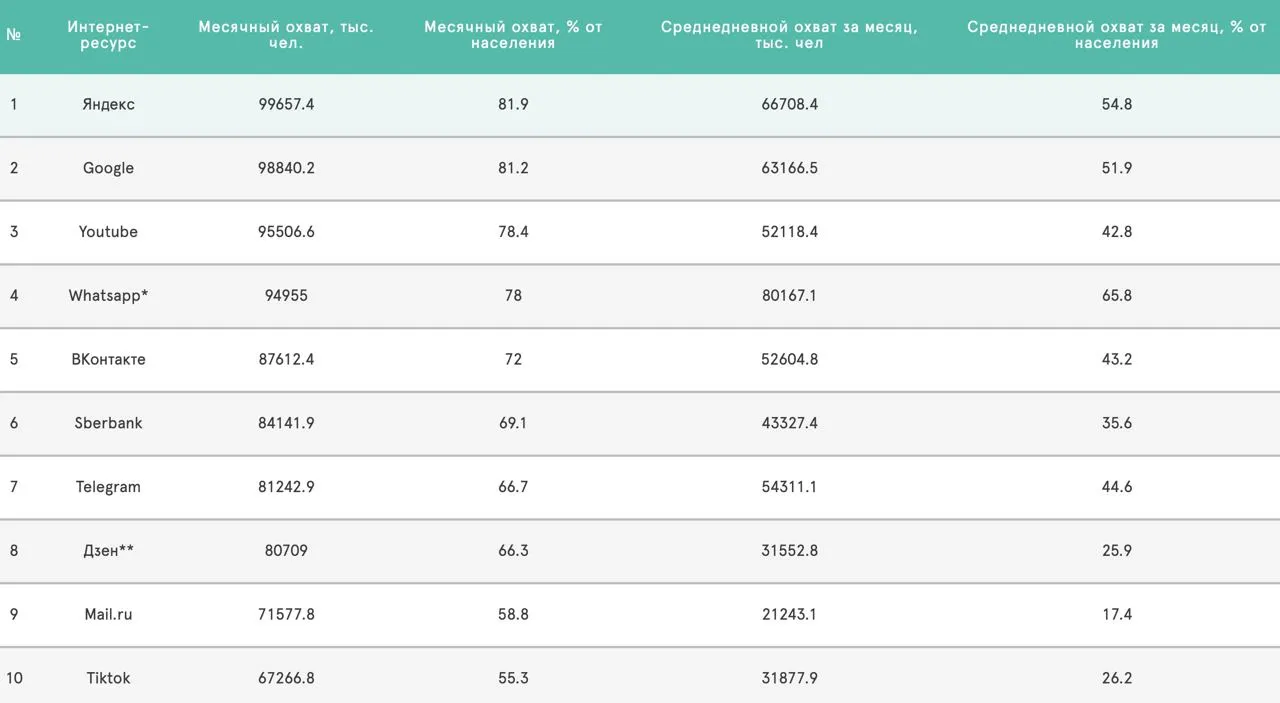Click the Интернет-ресурс column header
The height and width of the screenshot is (703, 1280).
point(108,35)
